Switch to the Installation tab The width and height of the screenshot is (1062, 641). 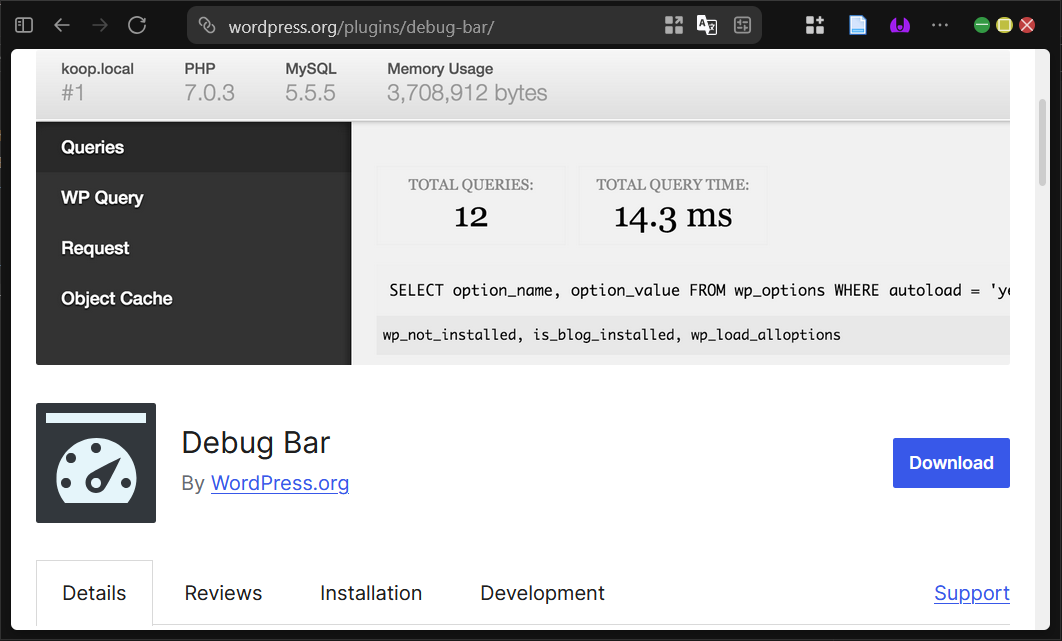coord(371,593)
